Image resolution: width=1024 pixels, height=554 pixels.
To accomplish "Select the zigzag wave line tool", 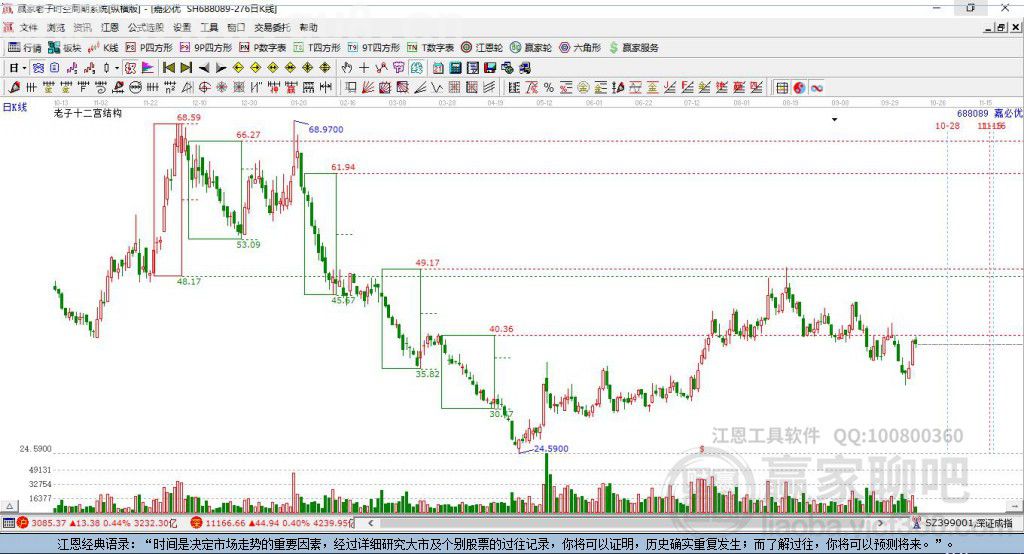I will [x=437, y=88].
